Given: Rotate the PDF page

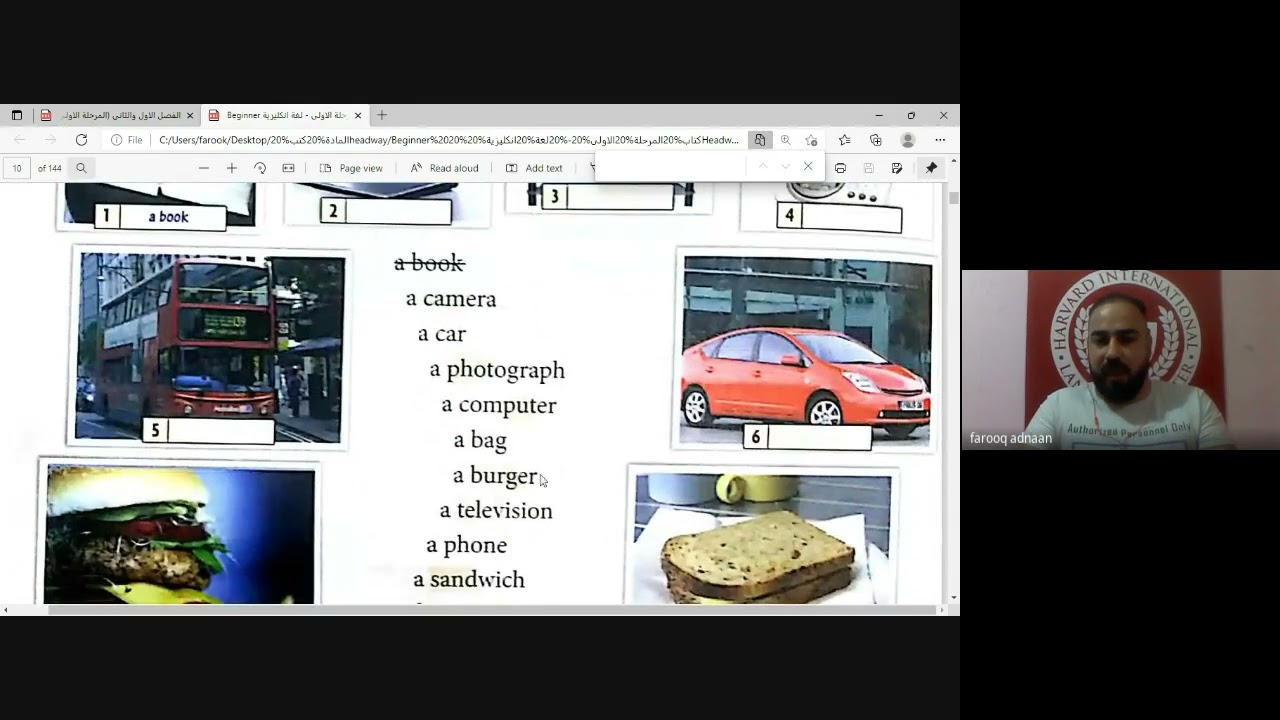Looking at the screenshot, I should click(260, 168).
